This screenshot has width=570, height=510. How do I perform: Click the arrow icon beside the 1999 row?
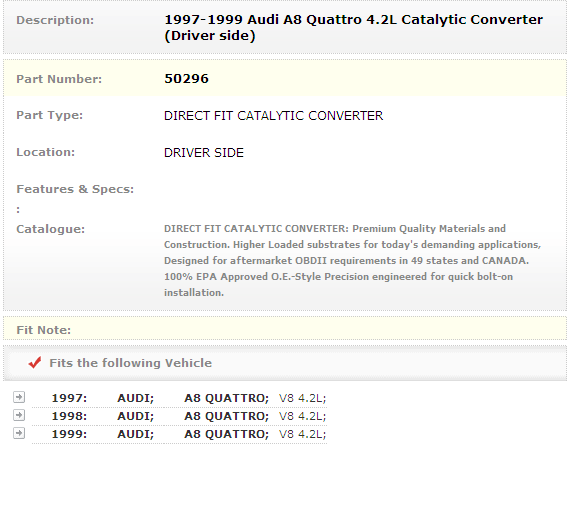(x=19, y=433)
